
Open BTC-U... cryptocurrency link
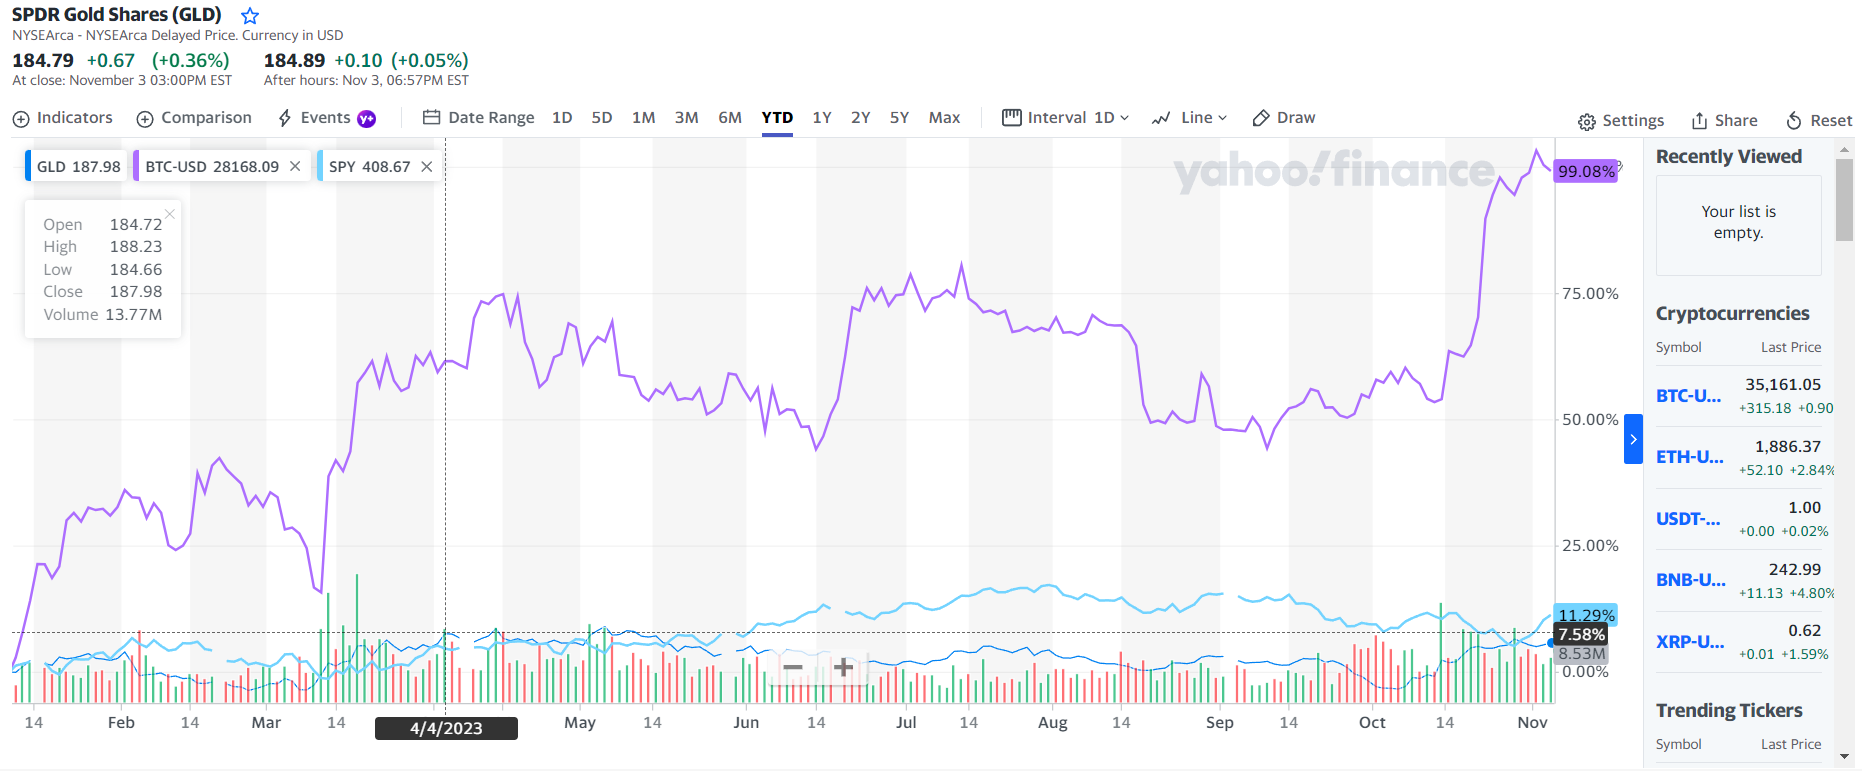click(1688, 396)
